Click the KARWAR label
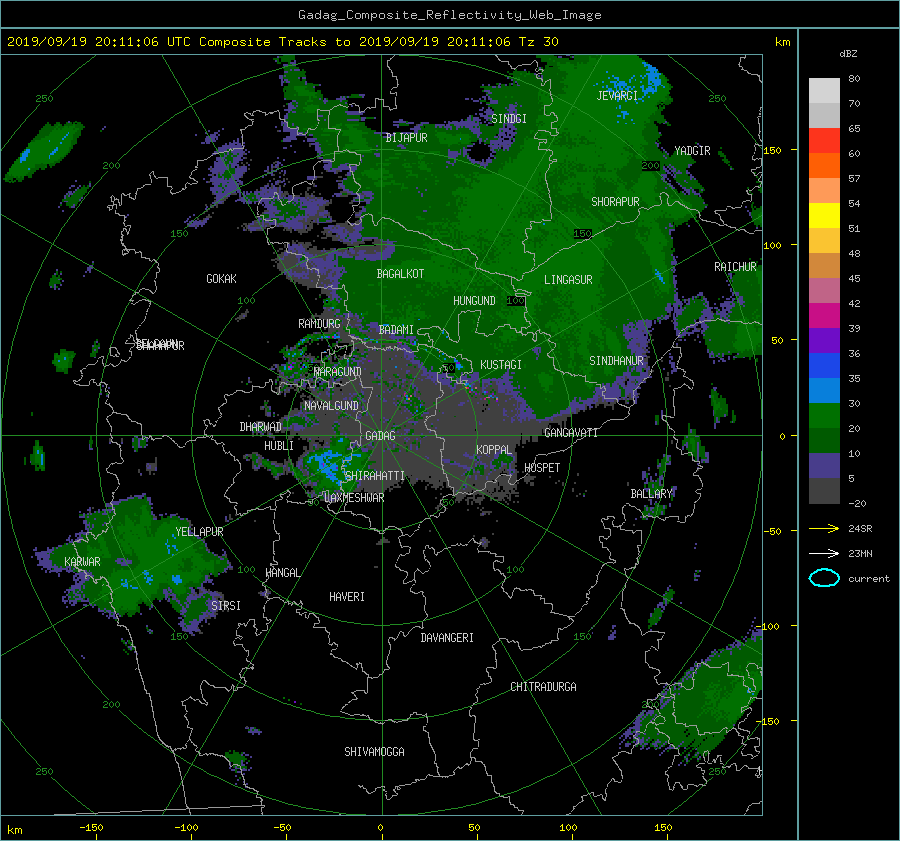This screenshot has width=900, height=841. (82, 562)
